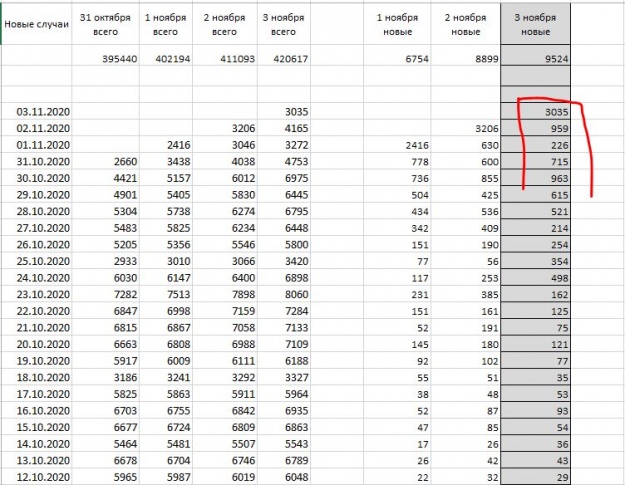
Task: Click the cell containing 9524
Action: coord(535,60)
